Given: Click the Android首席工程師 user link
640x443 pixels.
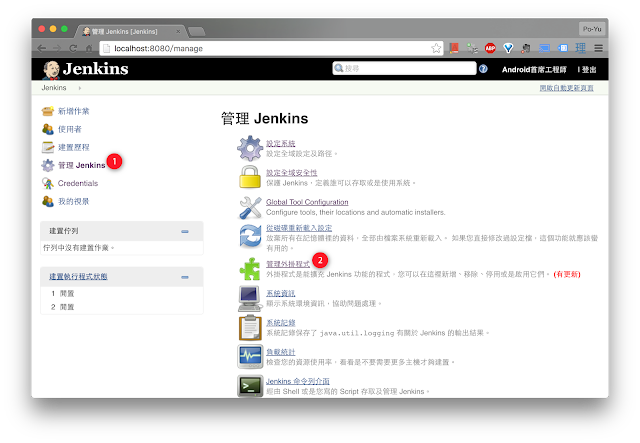Looking at the screenshot, I should (x=534, y=69).
